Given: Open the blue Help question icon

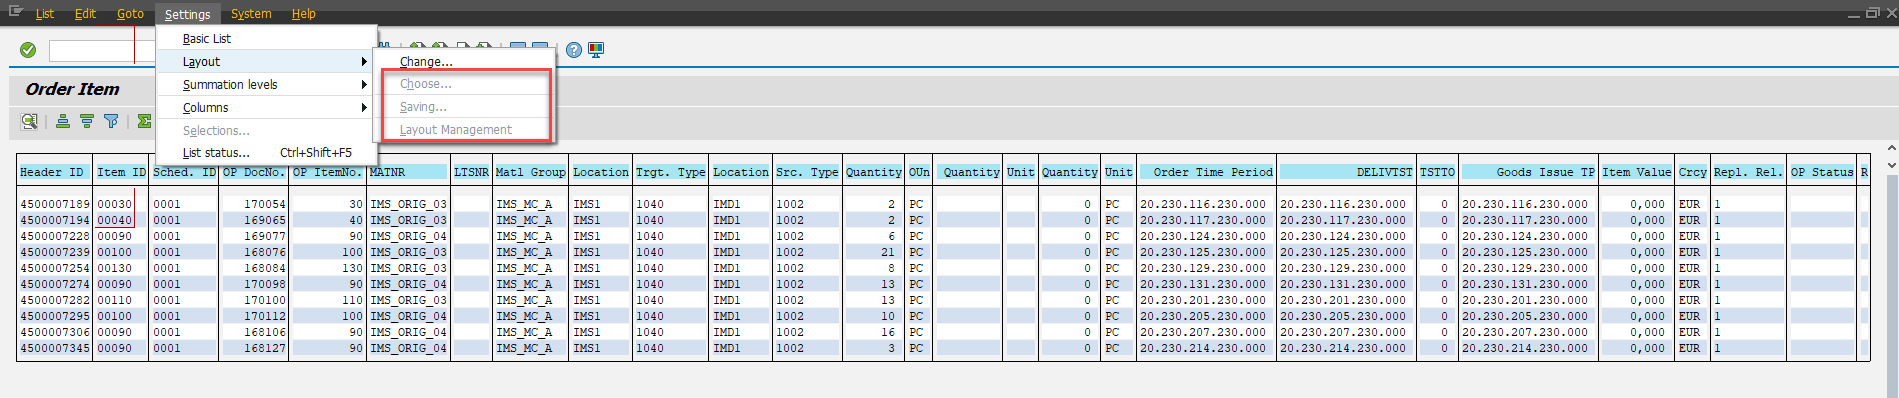Looking at the screenshot, I should pyautogui.click(x=574, y=50).
